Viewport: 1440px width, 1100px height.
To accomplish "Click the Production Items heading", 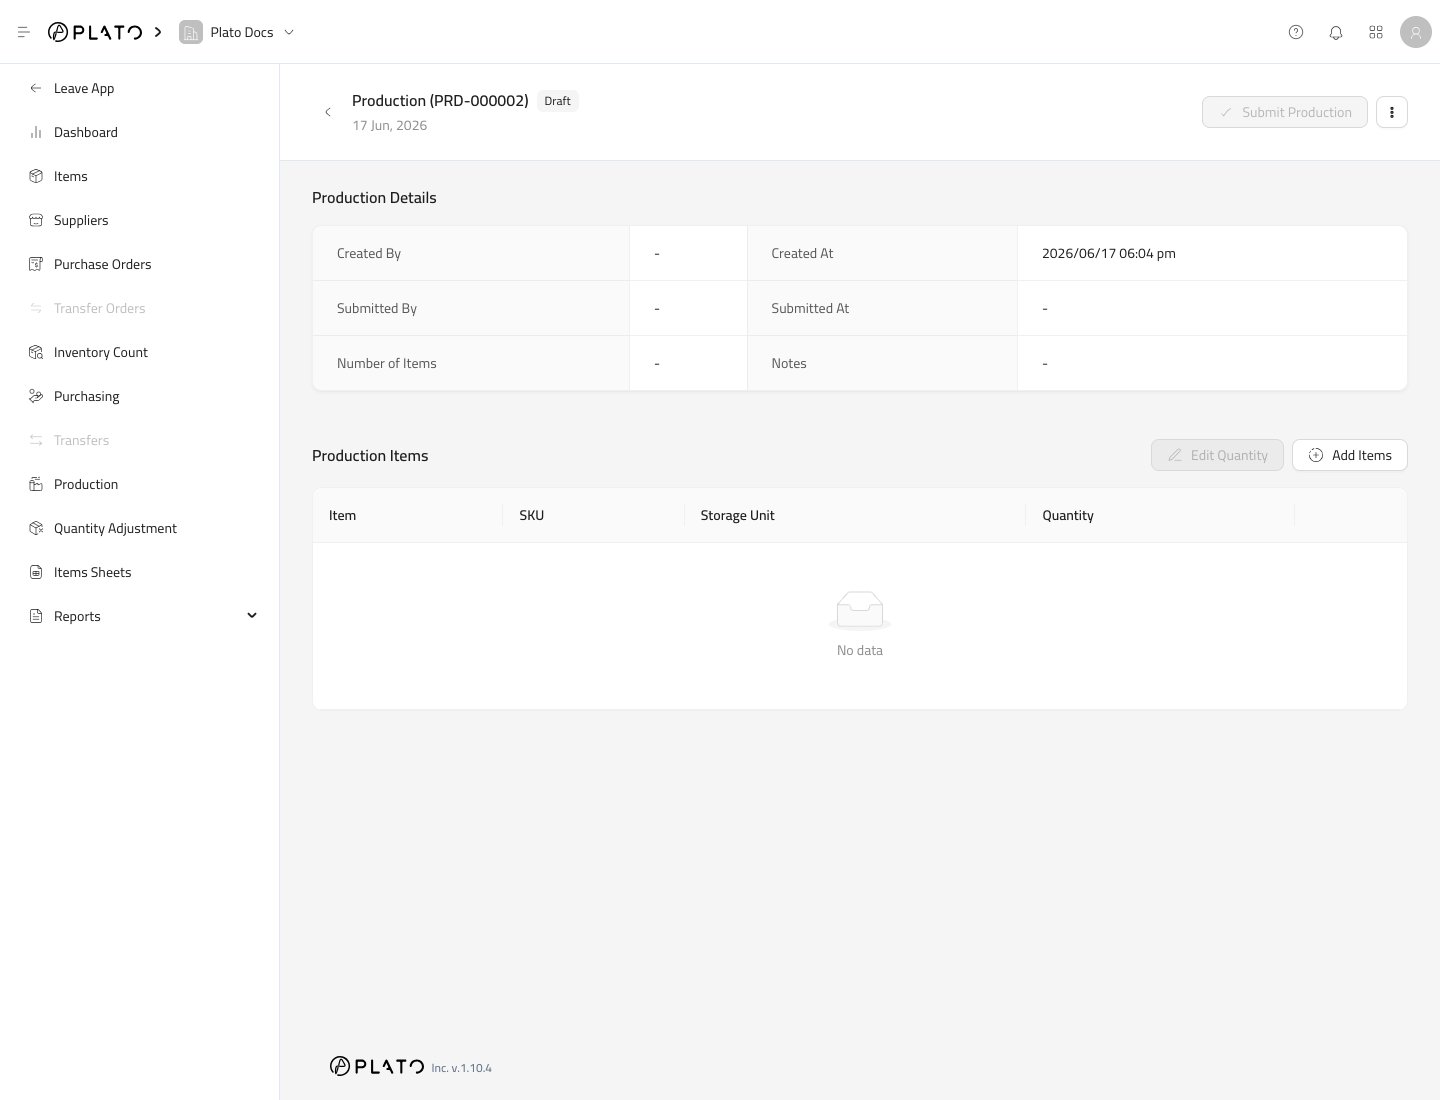I will [370, 455].
